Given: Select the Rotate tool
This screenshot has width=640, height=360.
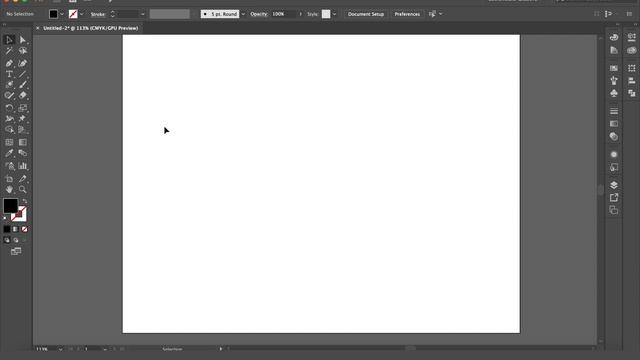Looking at the screenshot, I should coord(9,108).
